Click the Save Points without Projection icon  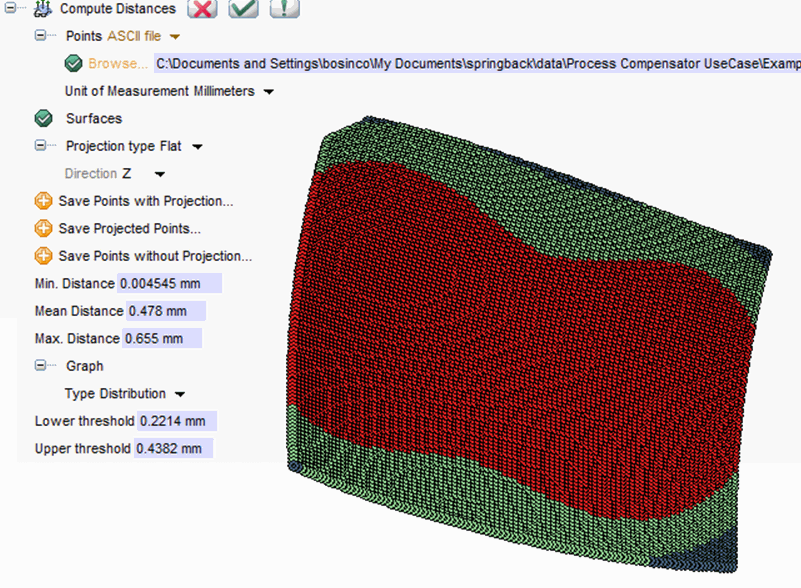coord(41,255)
